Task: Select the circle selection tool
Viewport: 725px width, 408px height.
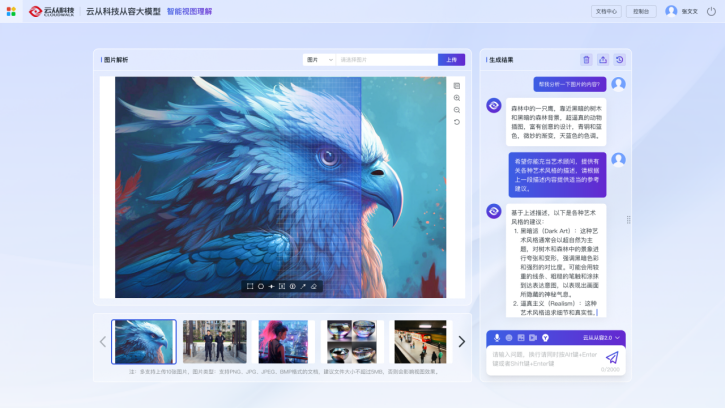Action: click(x=261, y=286)
